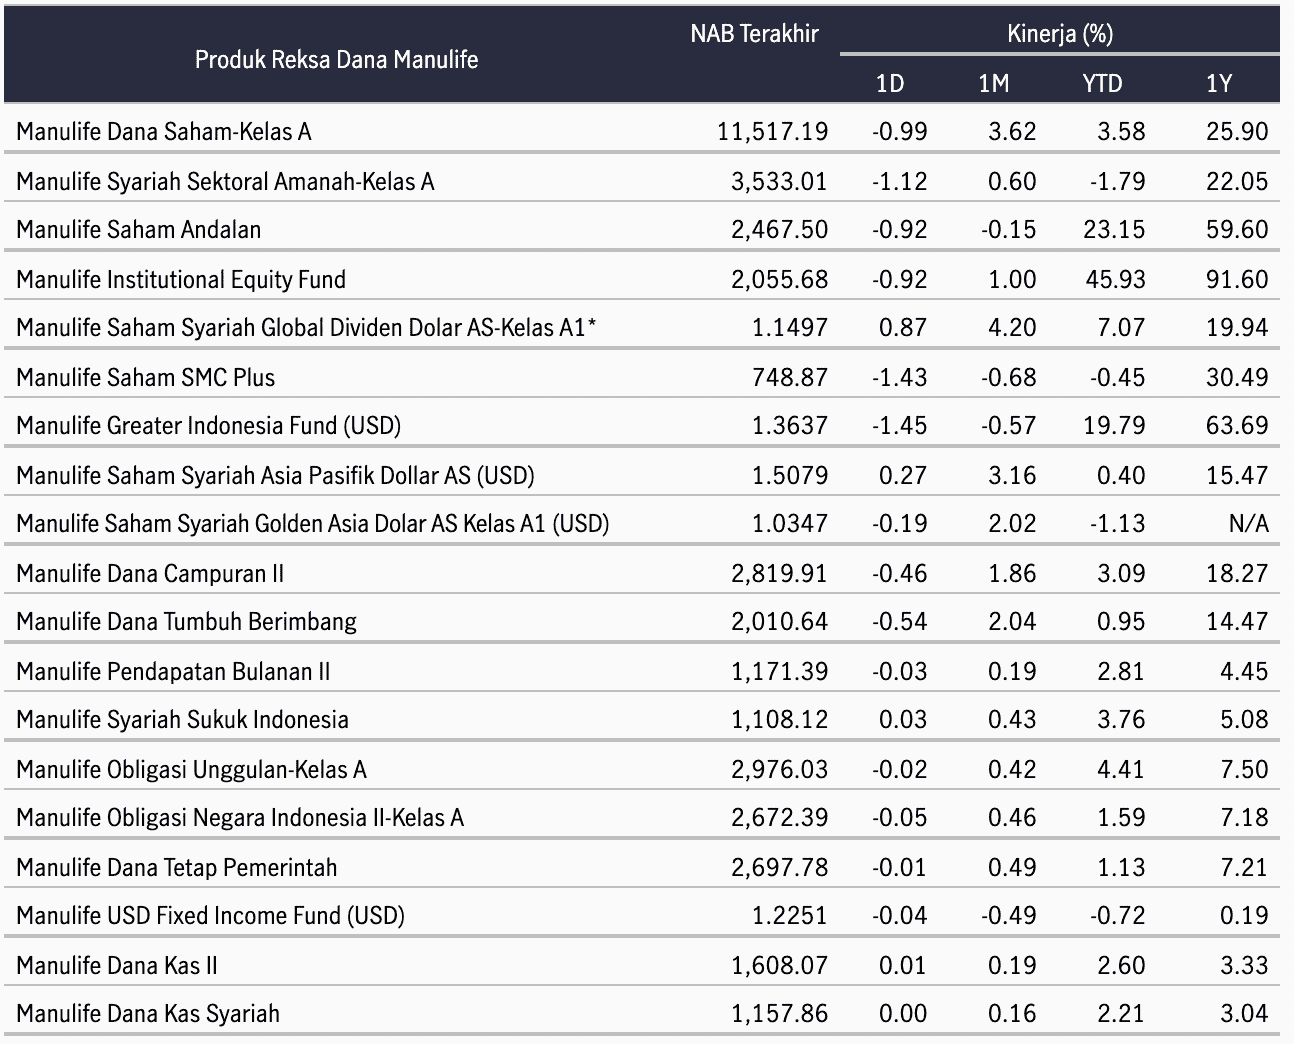
Task: Click the 1Y value 7.18
Action: click(x=1244, y=817)
